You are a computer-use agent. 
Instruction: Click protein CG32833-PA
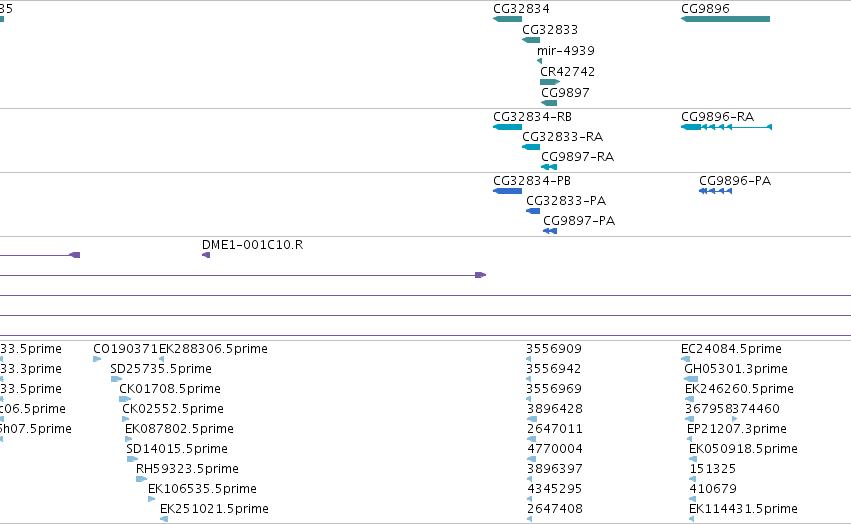566,201
